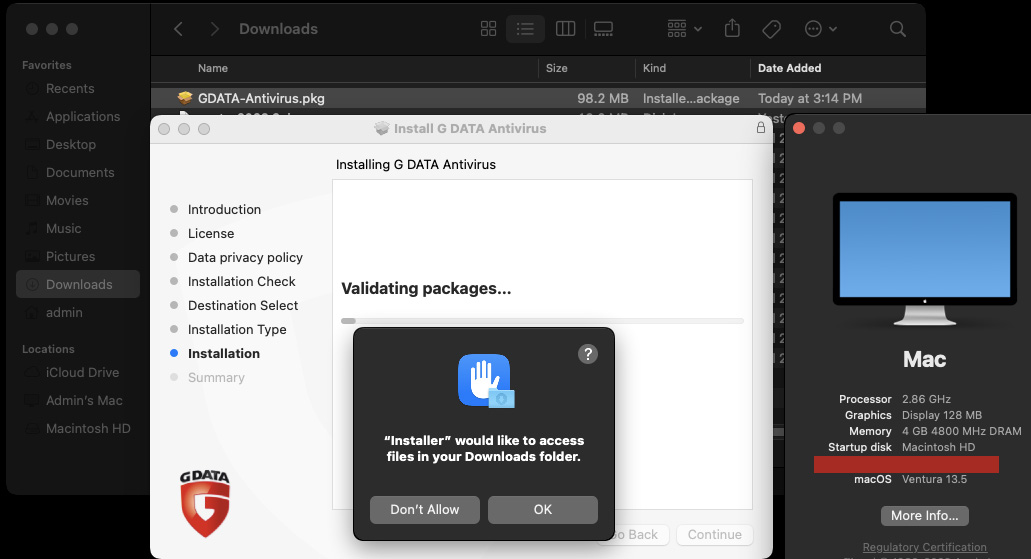The image size is (1031, 559).
Task: Open iCloud Drive in Finder sidebar
Action: pyautogui.click(x=82, y=372)
